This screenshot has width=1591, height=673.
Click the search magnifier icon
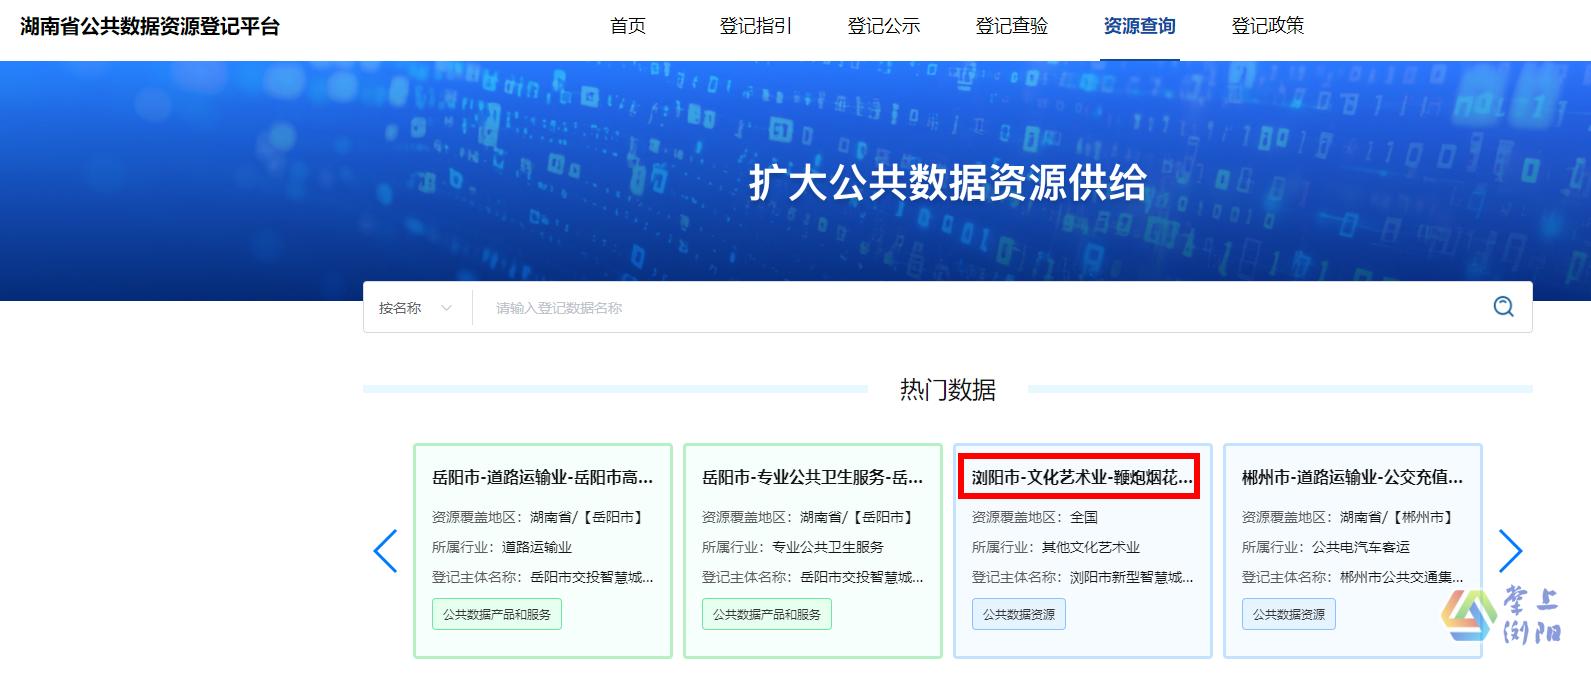(x=1503, y=307)
